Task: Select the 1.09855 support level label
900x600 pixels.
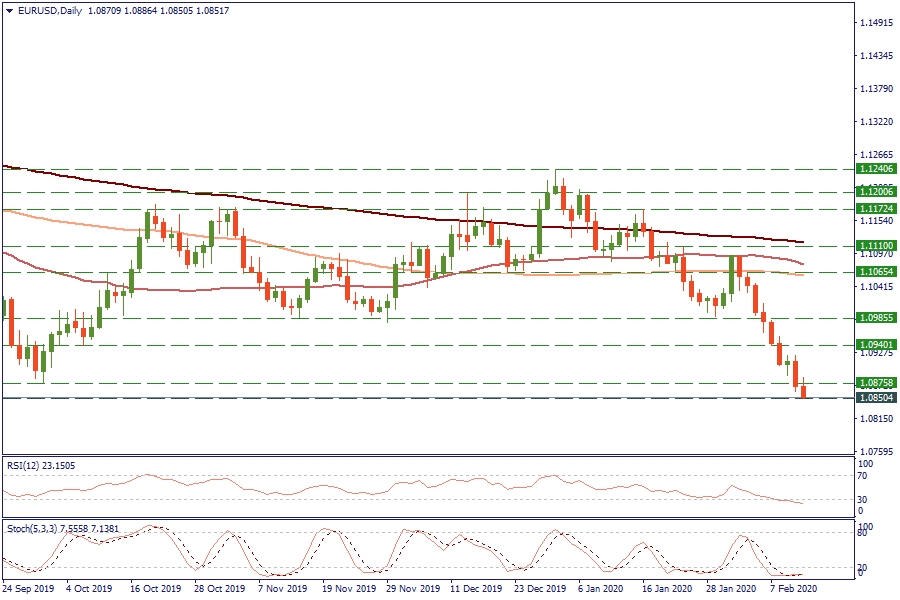Action: coord(875,318)
